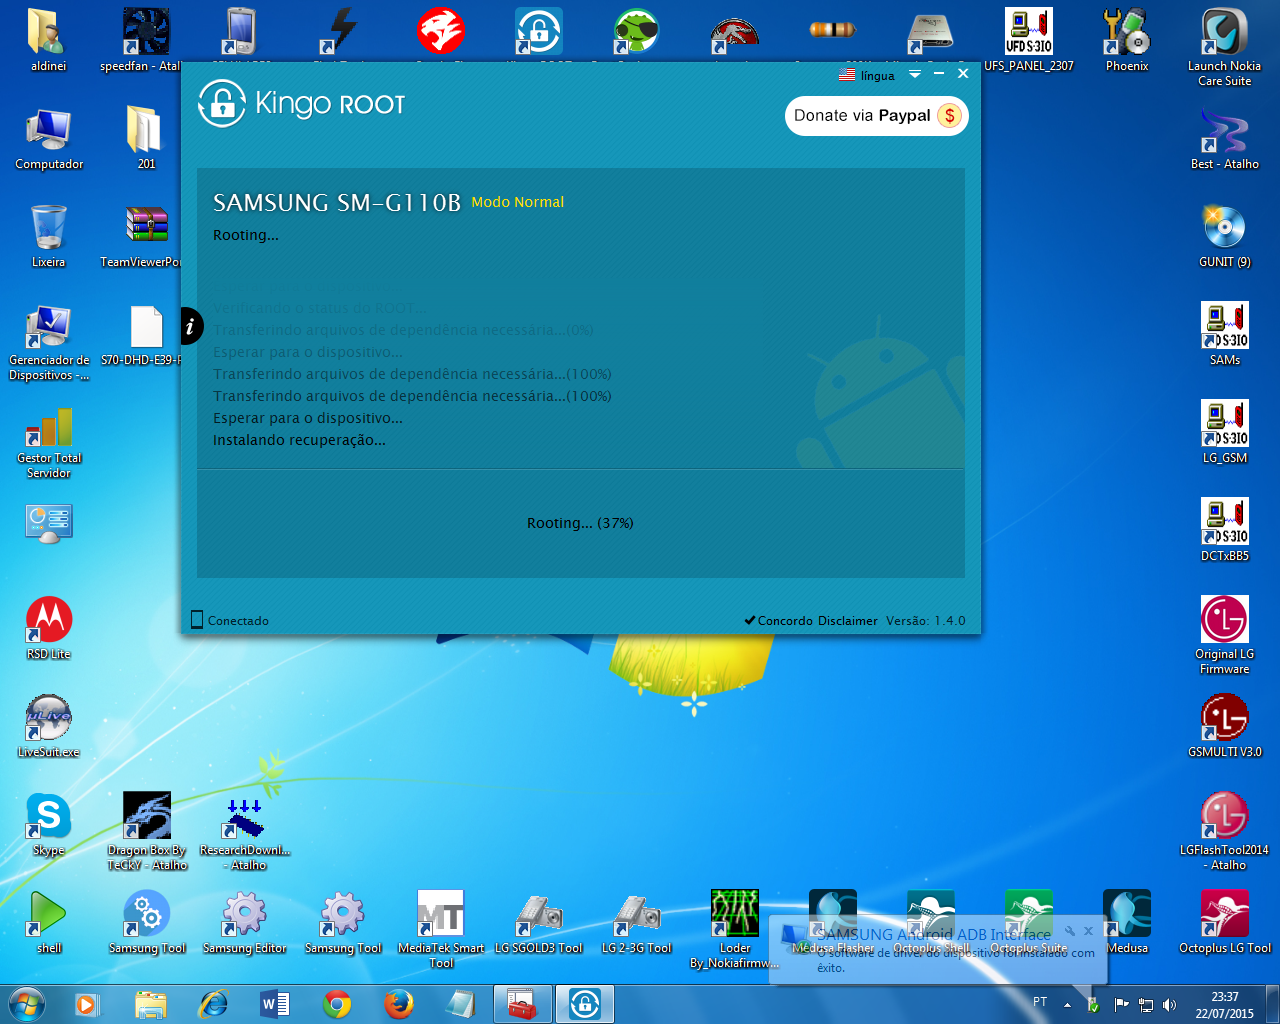This screenshot has height=1024, width=1280.
Task: Select the GSMULTI V3.0 desktop icon
Action: pyautogui.click(x=1225, y=726)
